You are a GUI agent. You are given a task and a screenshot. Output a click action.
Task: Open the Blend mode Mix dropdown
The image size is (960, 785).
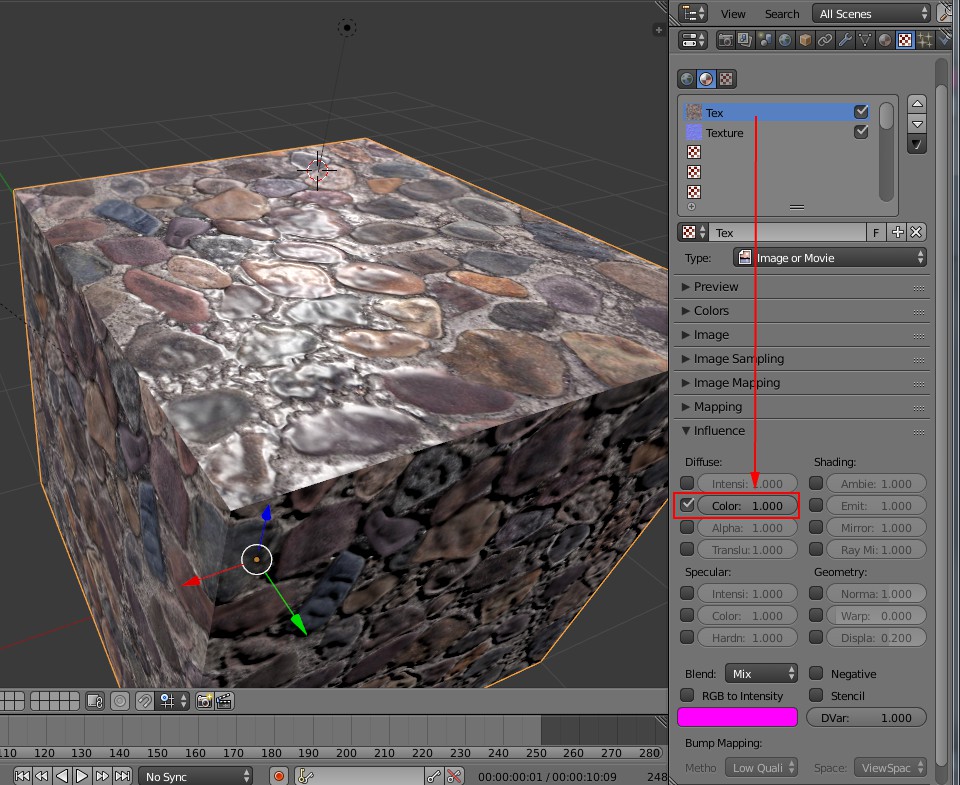click(762, 674)
